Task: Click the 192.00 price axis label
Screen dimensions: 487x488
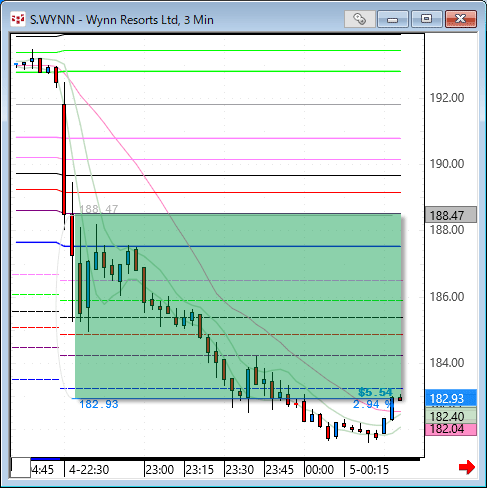Action: (x=447, y=98)
